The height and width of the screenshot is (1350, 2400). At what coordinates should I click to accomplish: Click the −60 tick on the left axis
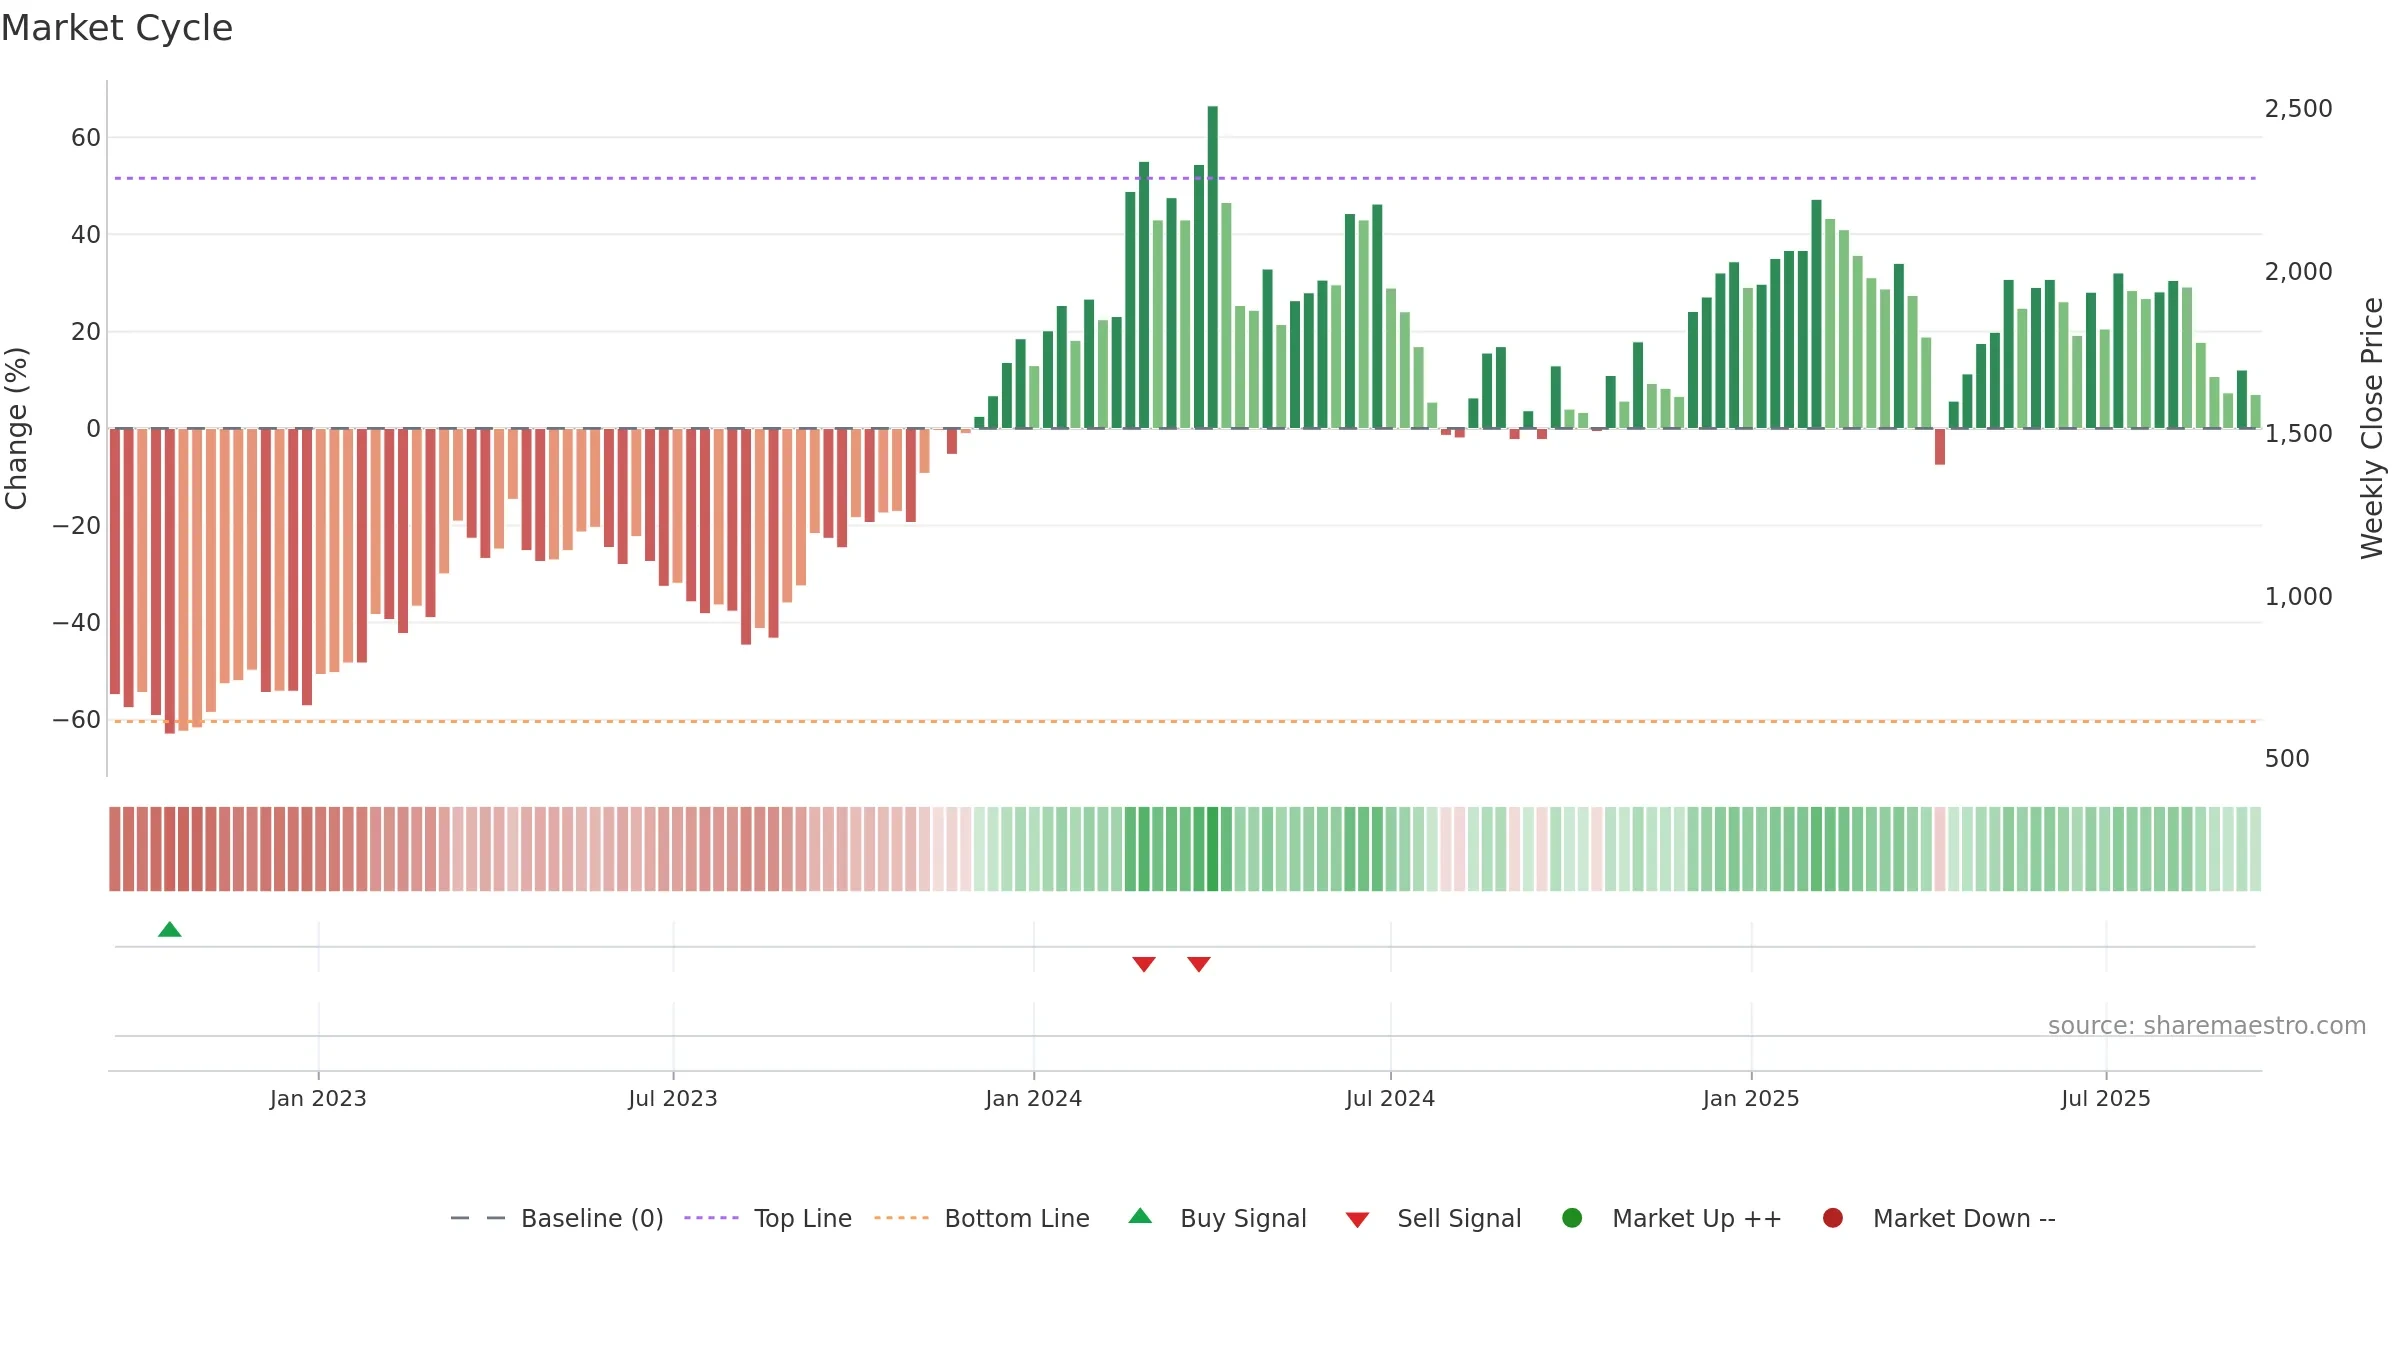pos(77,720)
